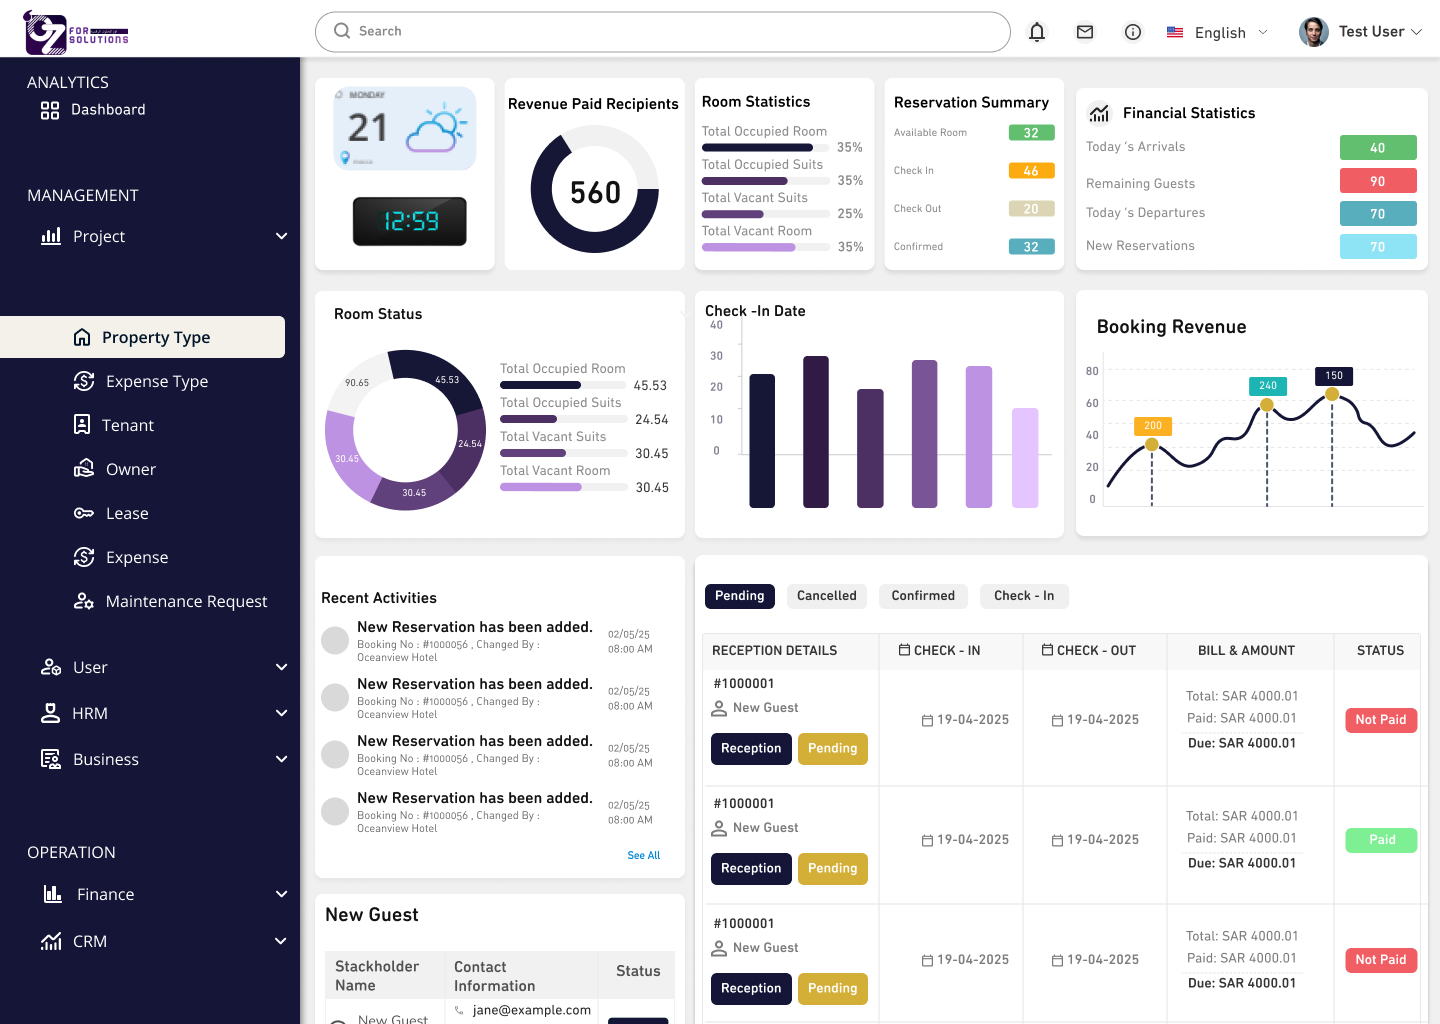Click the Dashboard grid icon
This screenshot has height=1024, width=1440.
click(x=50, y=110)
